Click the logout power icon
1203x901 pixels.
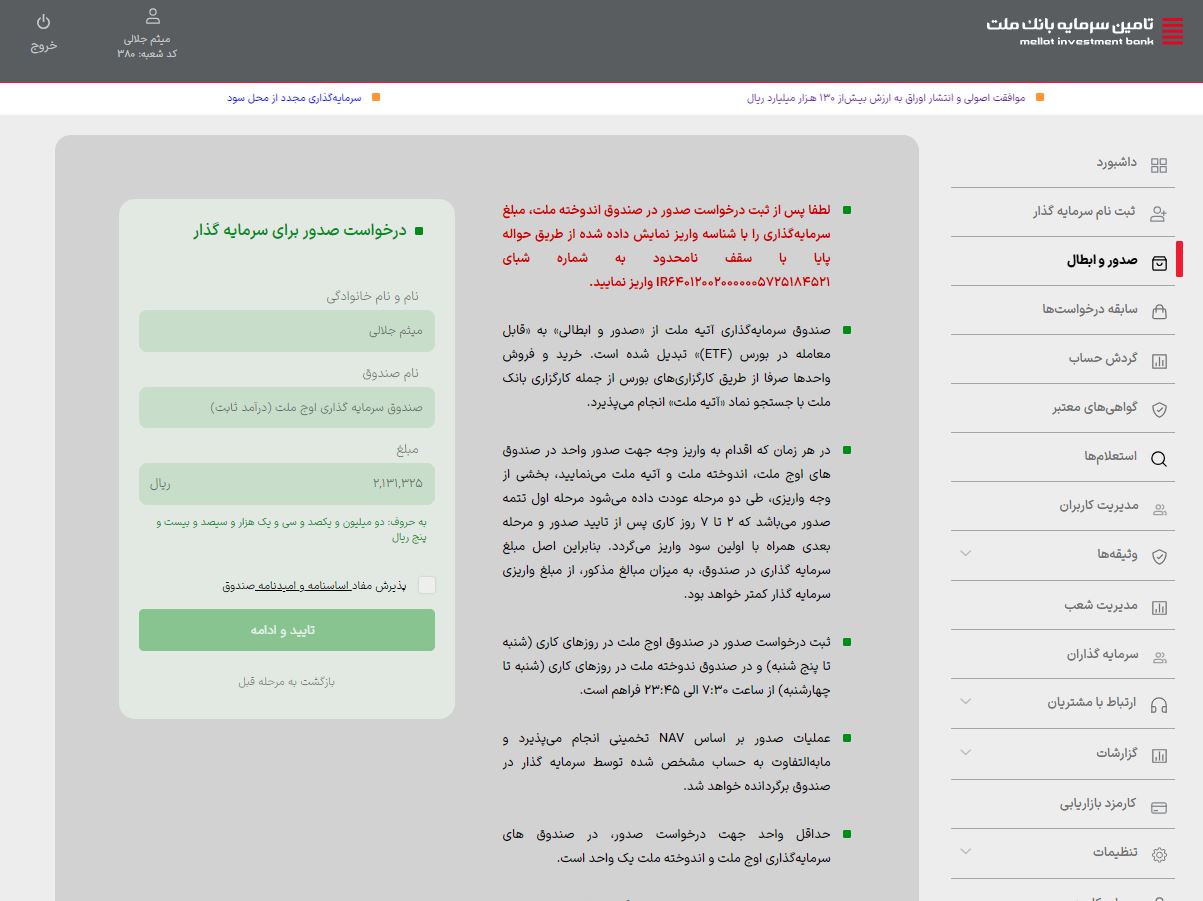click(43, 21)
